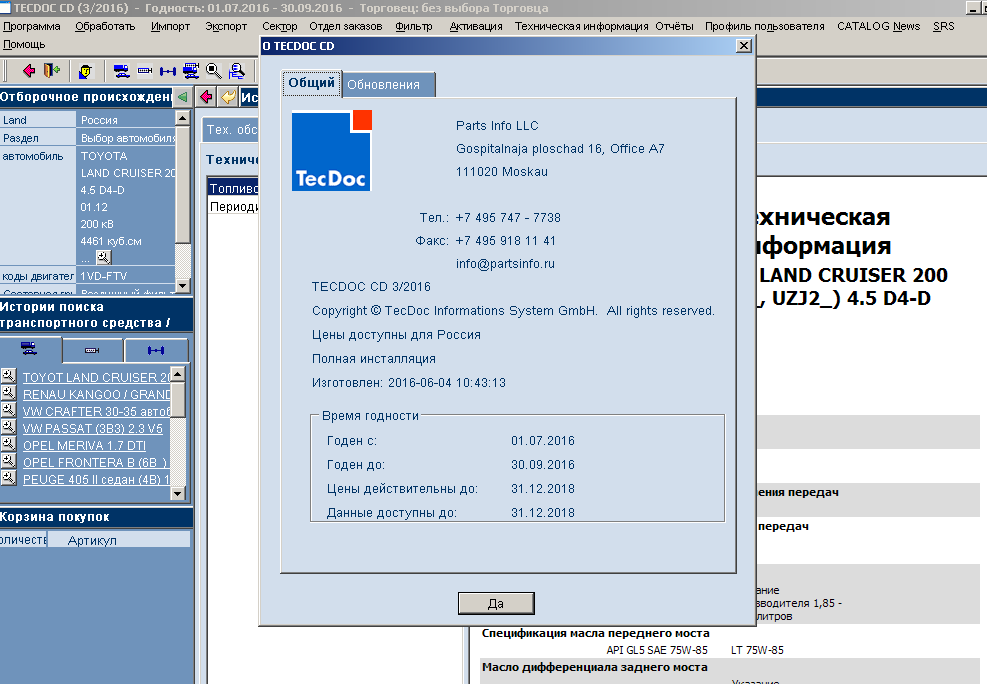Click the exit door icon in toolbar
The height and width of the screenshot is (684, 987).
click(52, 70)
